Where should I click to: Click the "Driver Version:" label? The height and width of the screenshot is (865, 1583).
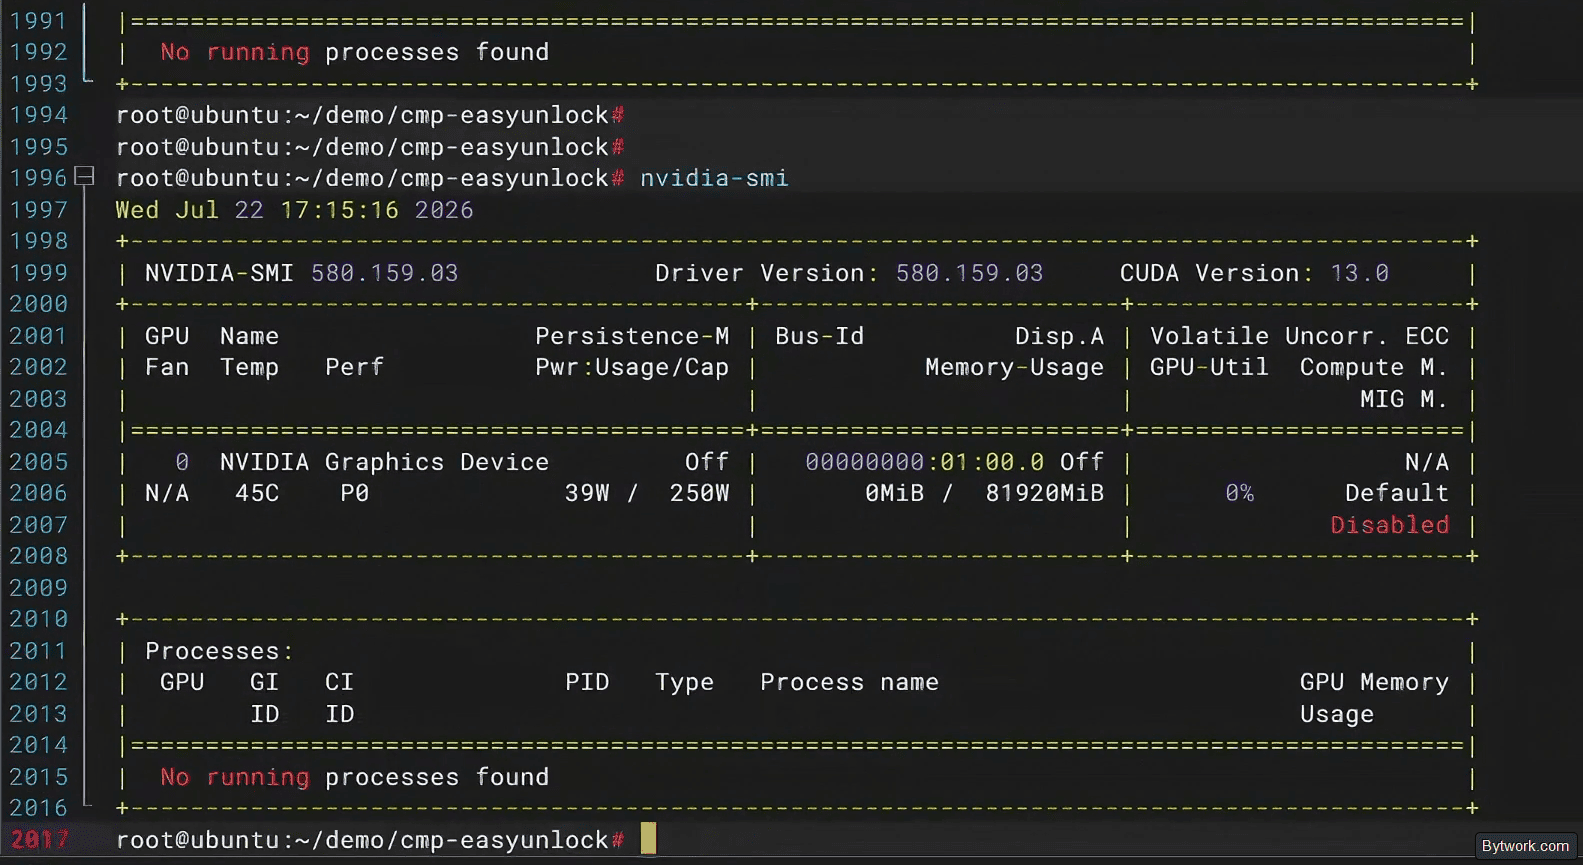(767, 273)
